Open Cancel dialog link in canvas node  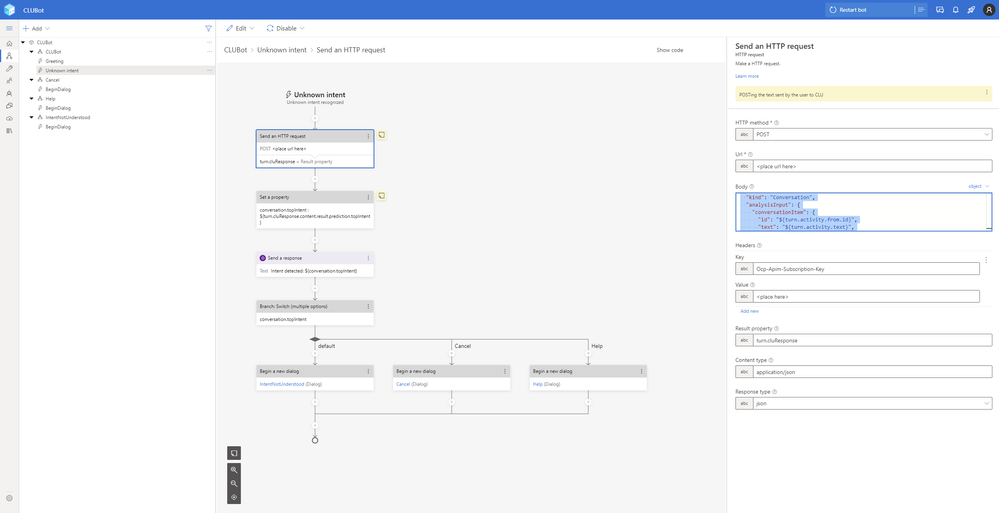pyautogui.click(x=403, y=384)
